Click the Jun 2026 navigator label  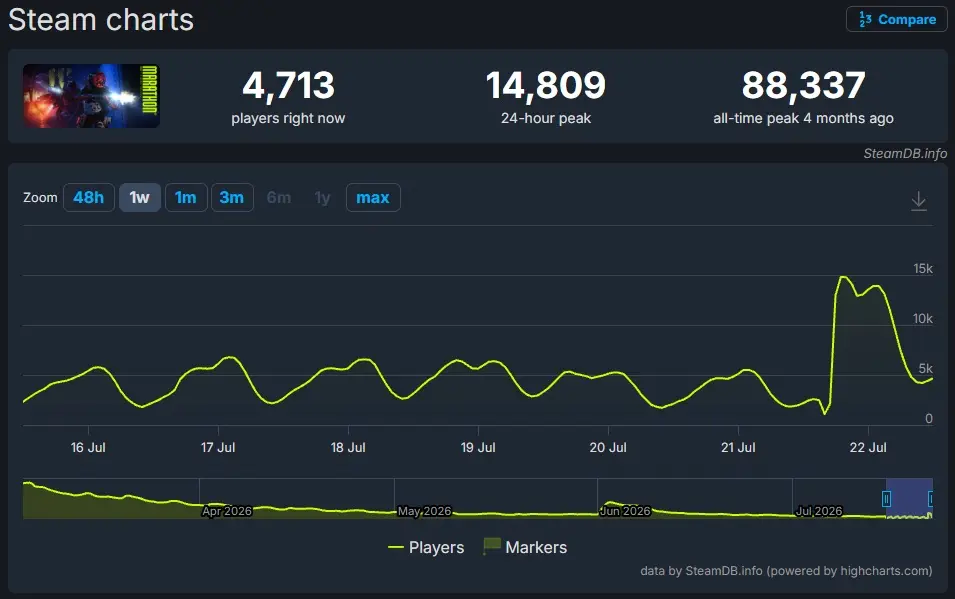click(626, 511)
